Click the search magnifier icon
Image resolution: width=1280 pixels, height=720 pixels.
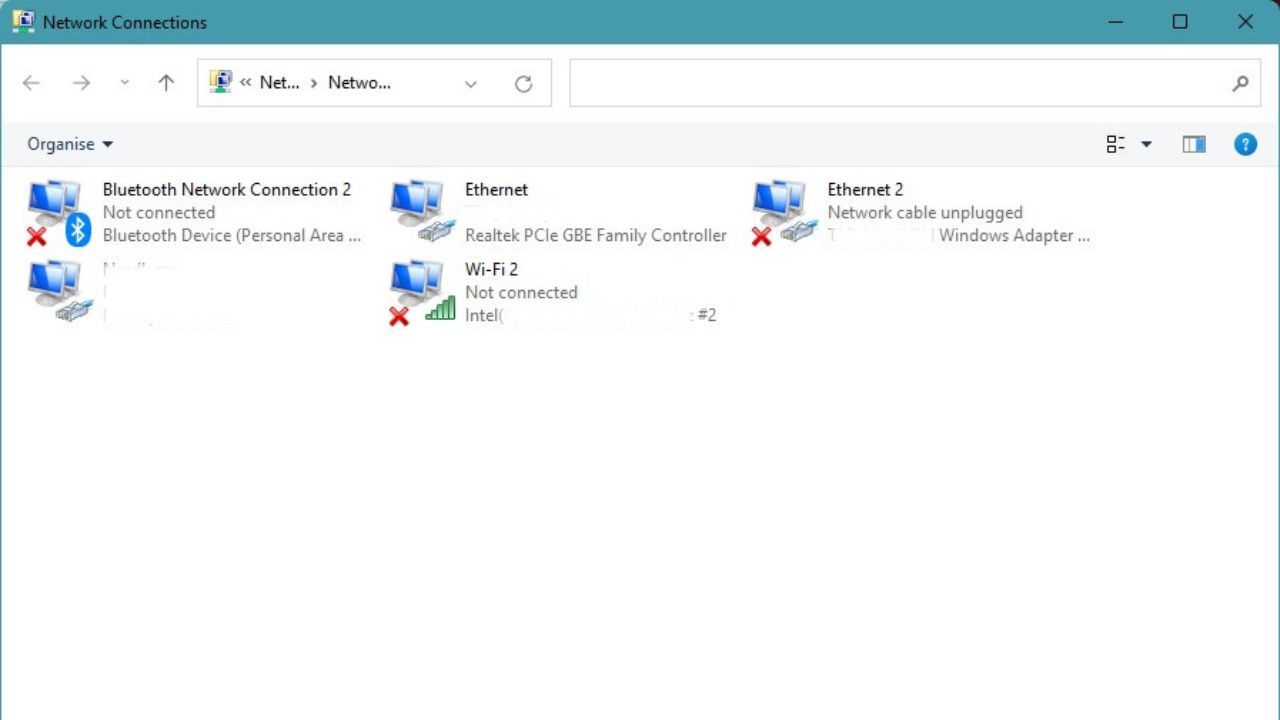pos(1240,83)
